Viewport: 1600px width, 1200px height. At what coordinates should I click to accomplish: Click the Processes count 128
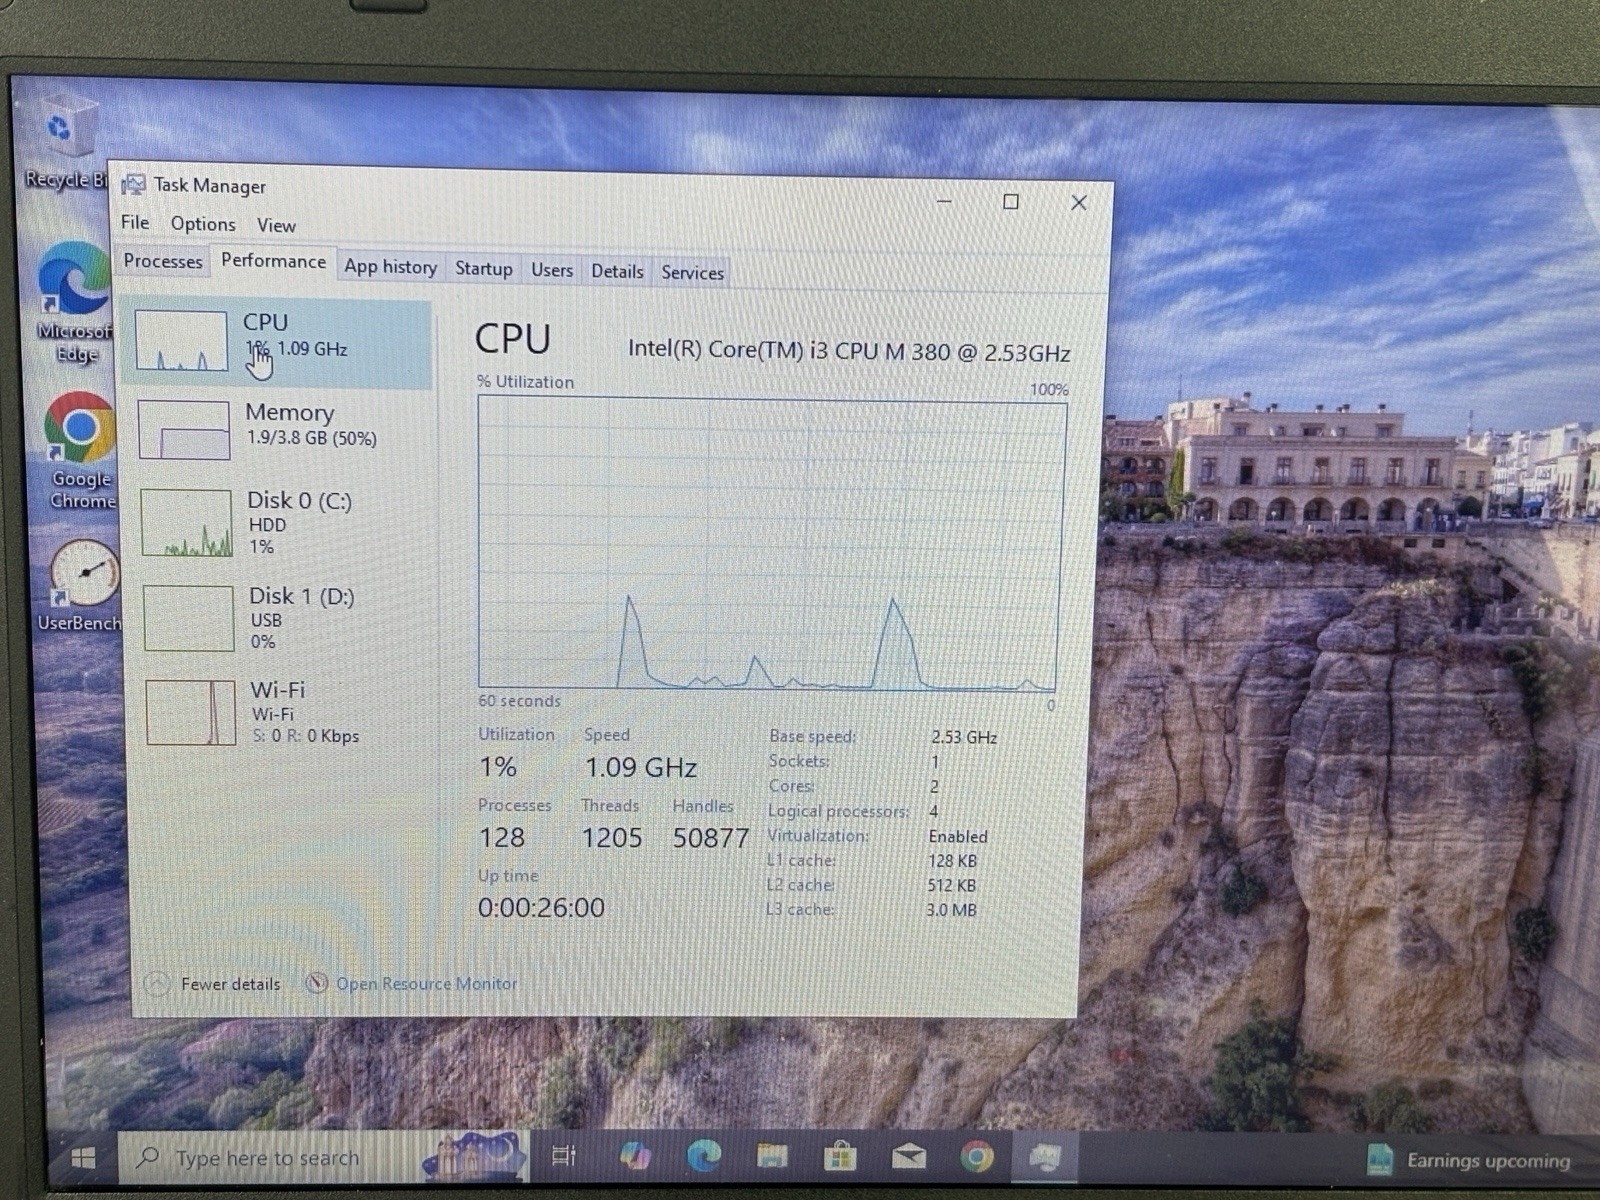pos(501,838)
